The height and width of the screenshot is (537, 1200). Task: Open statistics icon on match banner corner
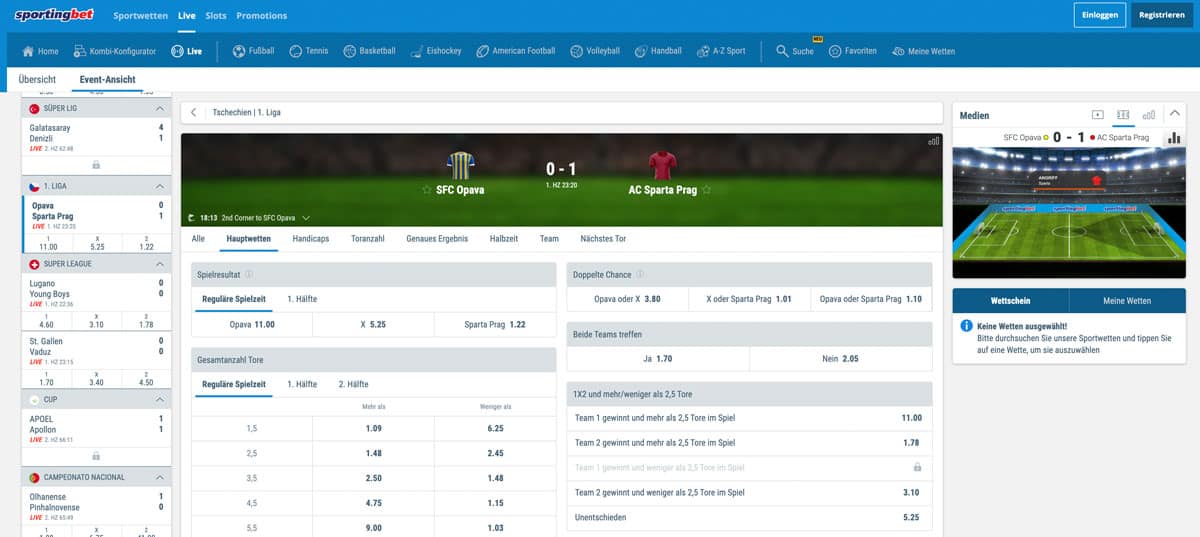coord(934,142)
